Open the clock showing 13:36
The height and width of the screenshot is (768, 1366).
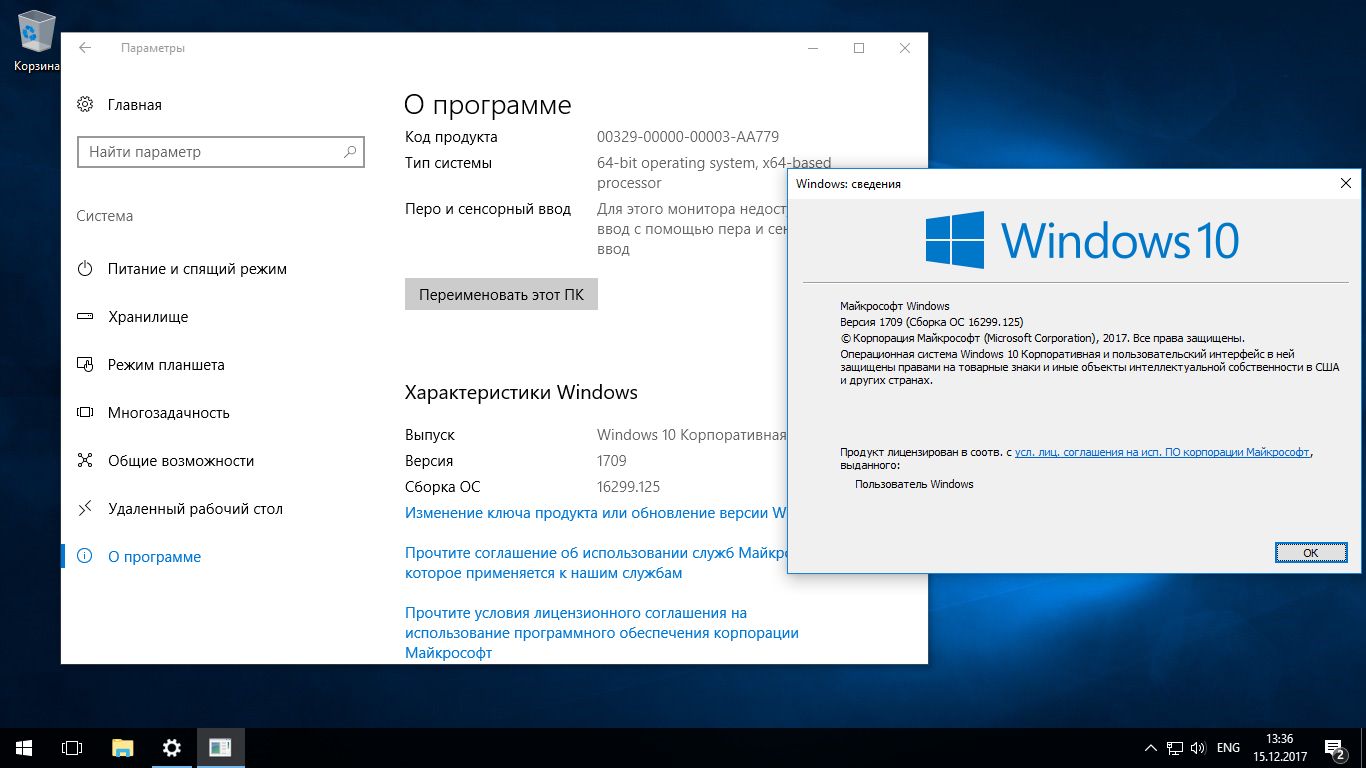tap(1278, 748)
